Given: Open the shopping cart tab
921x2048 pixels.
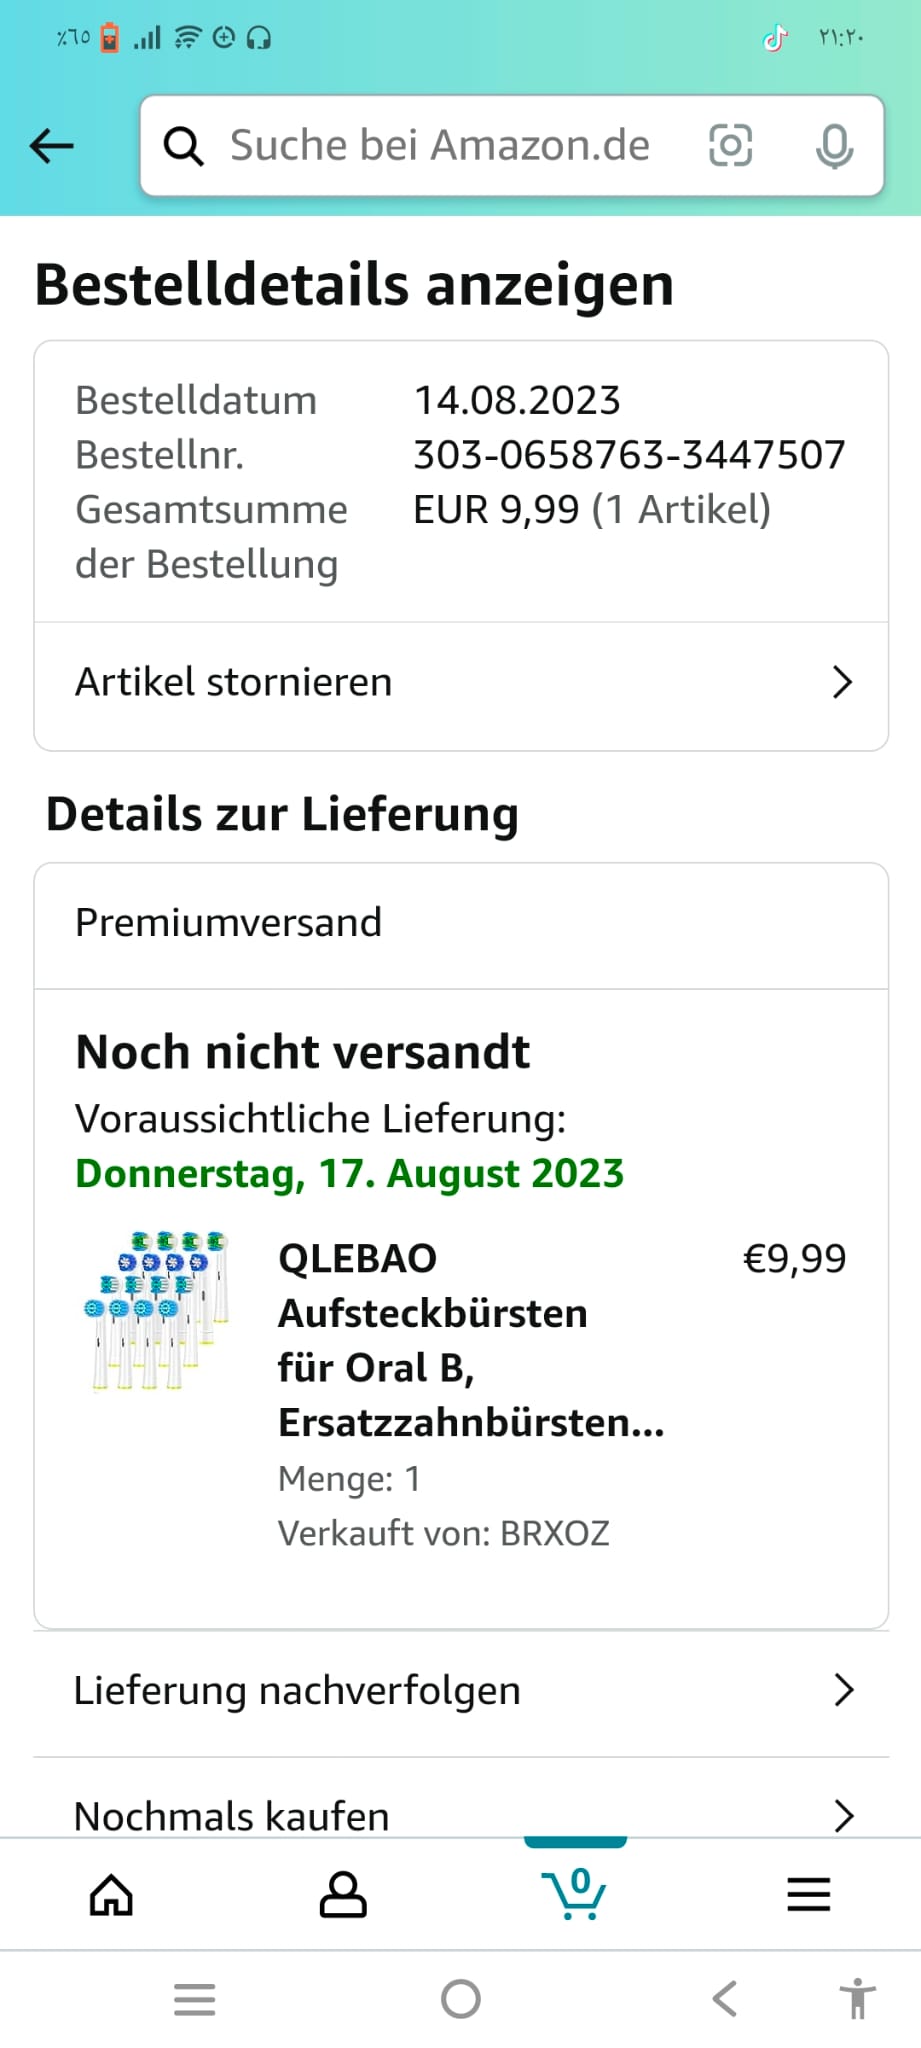Looking at the screenshot, I should [574, 1893].
